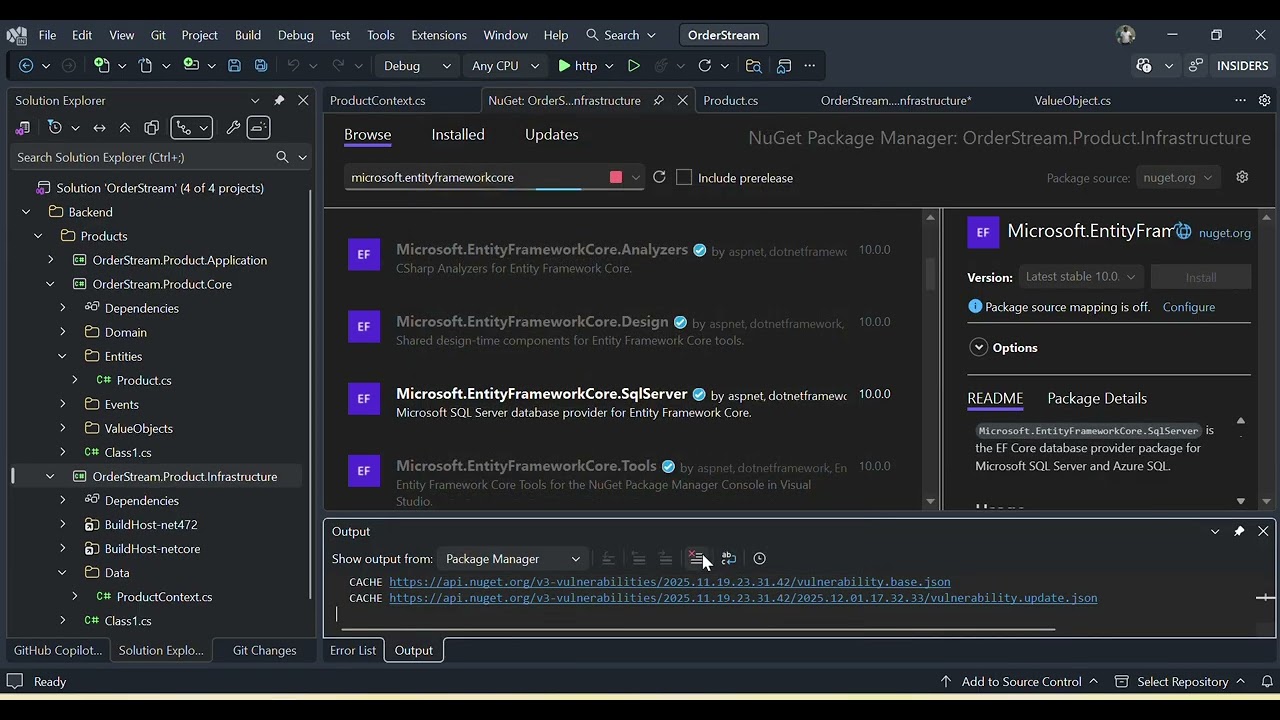This screenshot has width=1280, height=720.
Task: Click the Send Feedback person icon
Action: point(1195,66)
